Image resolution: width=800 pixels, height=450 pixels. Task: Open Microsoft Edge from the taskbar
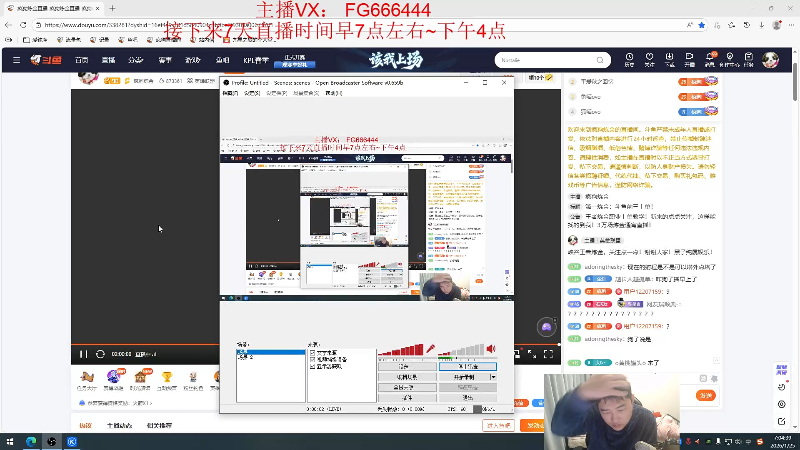point(31,441)
